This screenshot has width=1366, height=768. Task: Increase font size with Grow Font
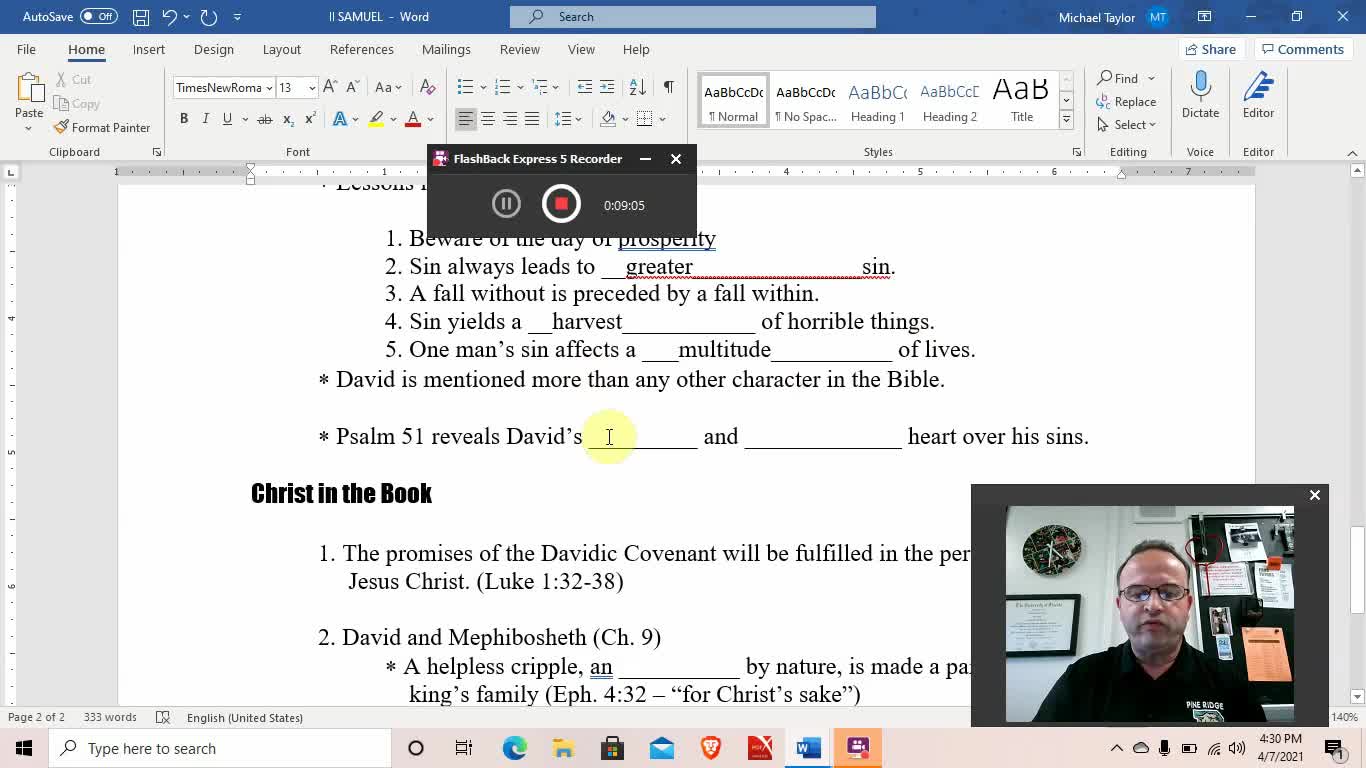330,87
